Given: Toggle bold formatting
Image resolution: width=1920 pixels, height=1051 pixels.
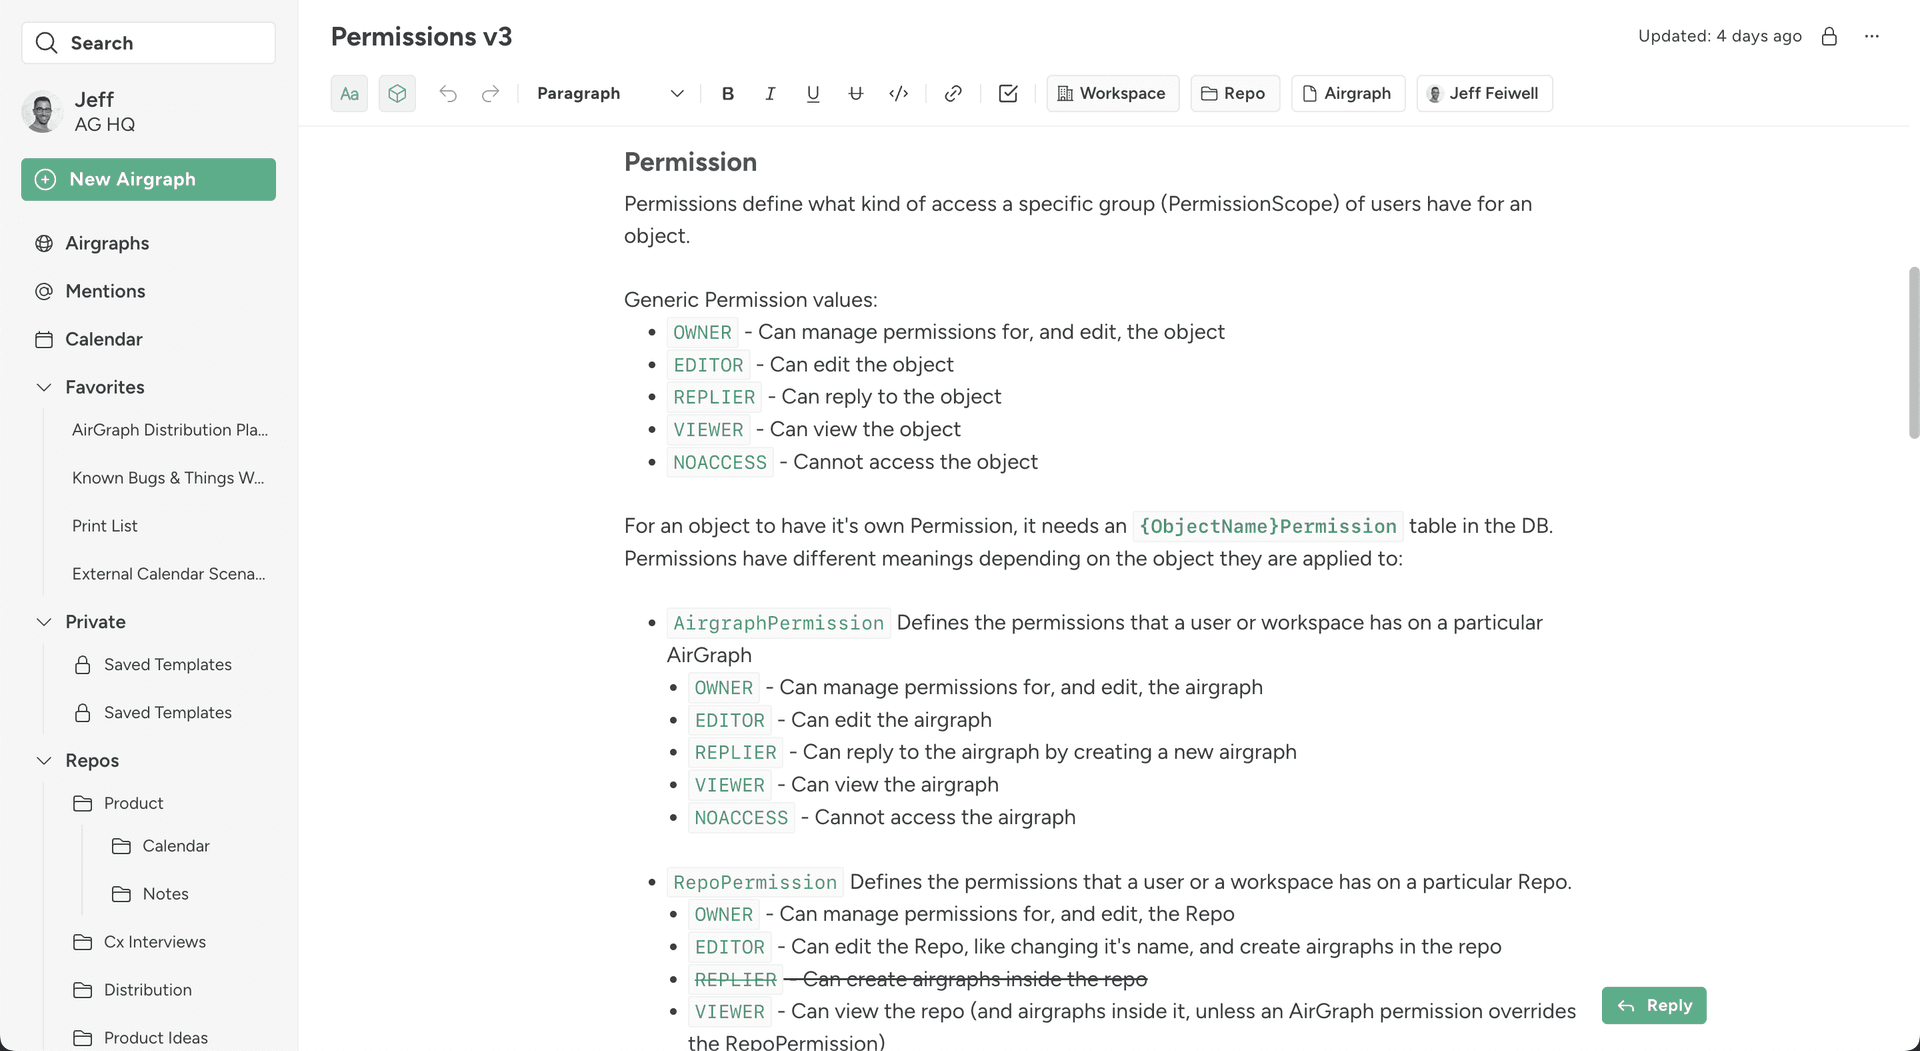Looking at the screenshot, I should coord(728,93).
